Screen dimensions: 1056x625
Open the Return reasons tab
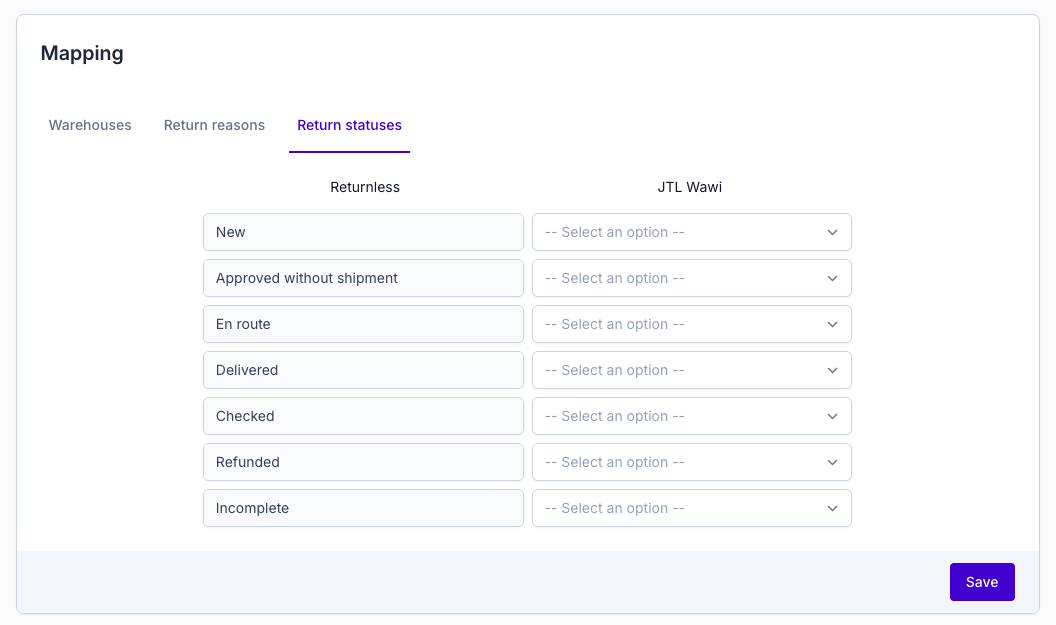coord(214,125)
